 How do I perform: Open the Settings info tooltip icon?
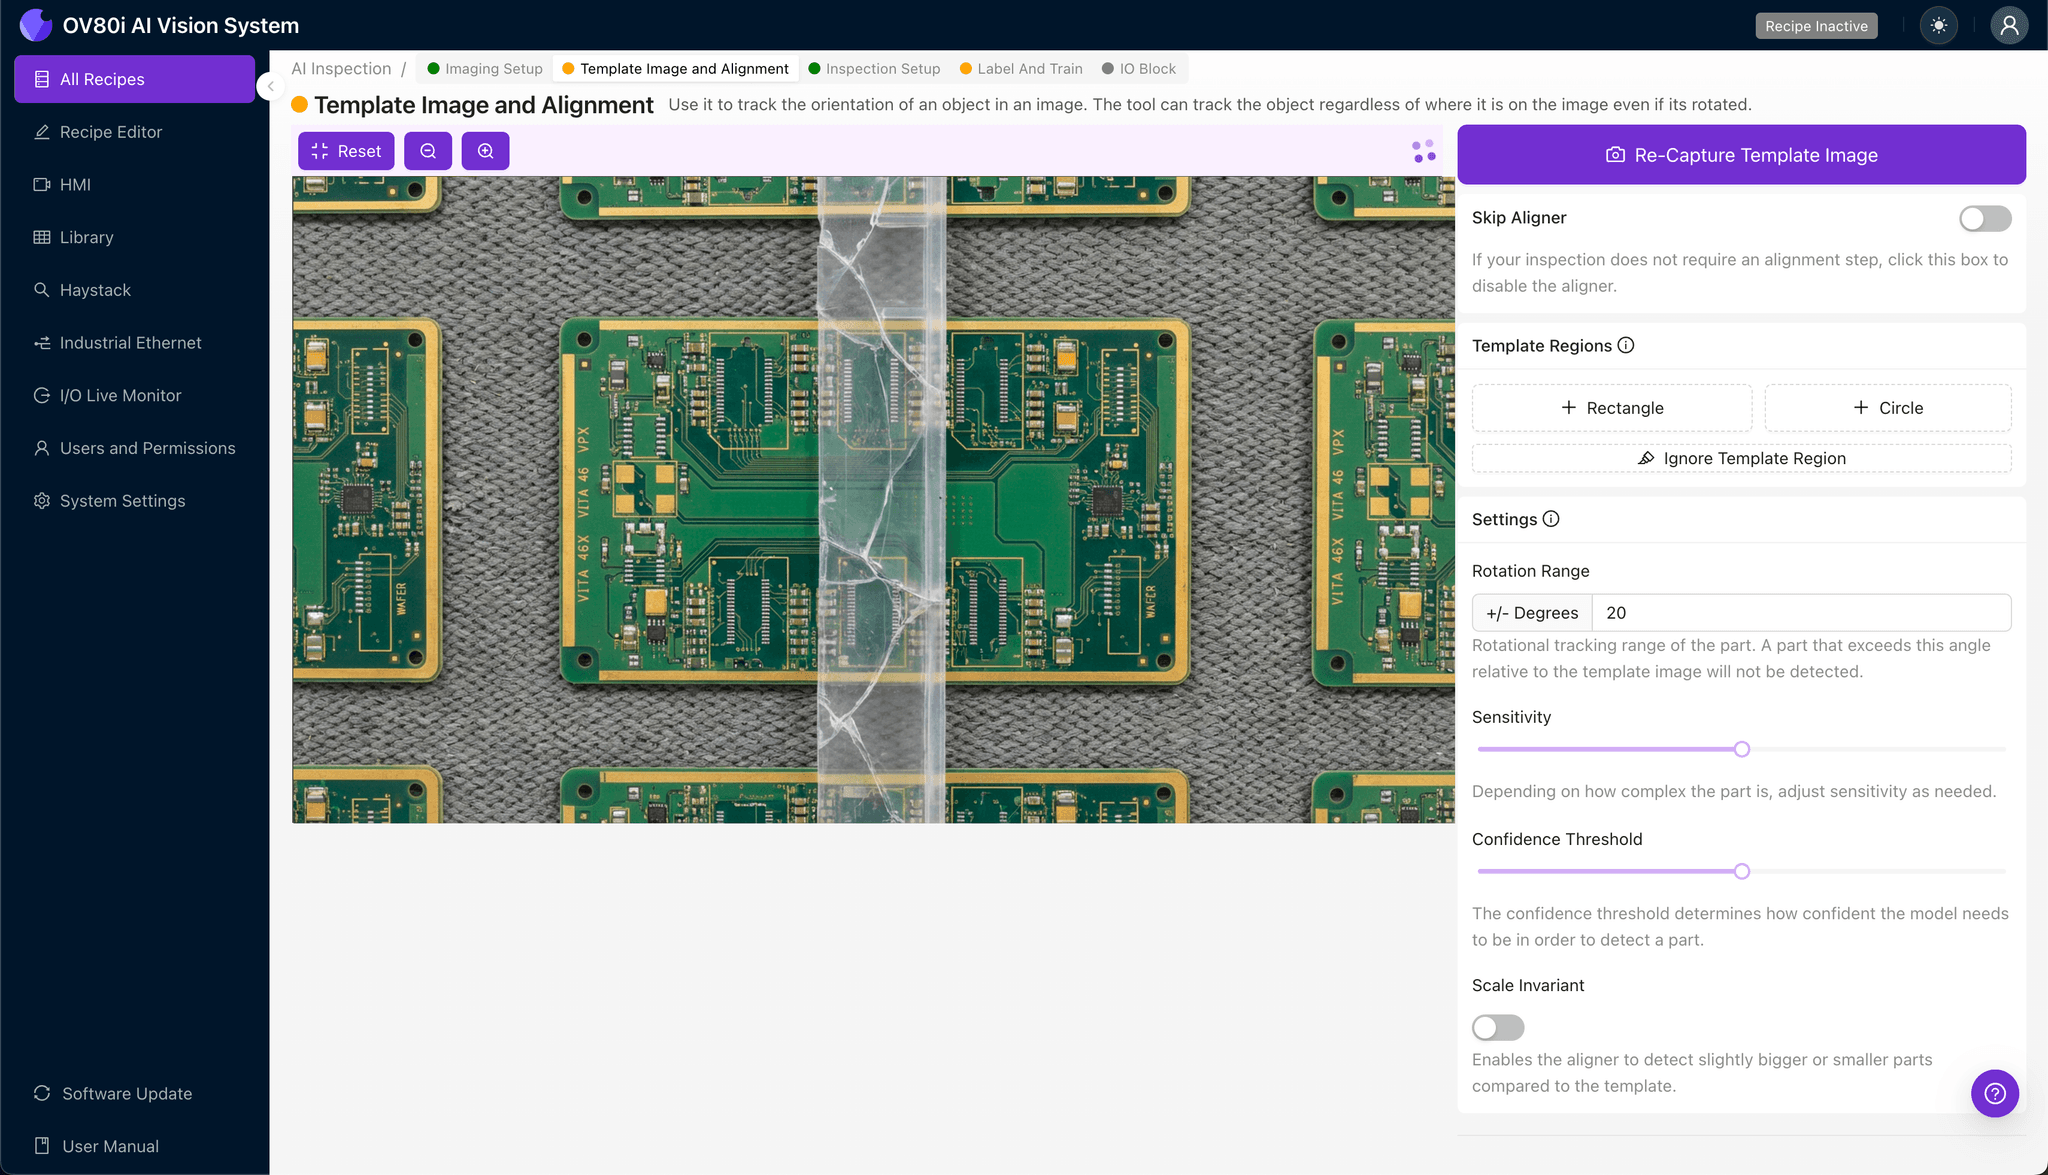tap(1551, 519)
